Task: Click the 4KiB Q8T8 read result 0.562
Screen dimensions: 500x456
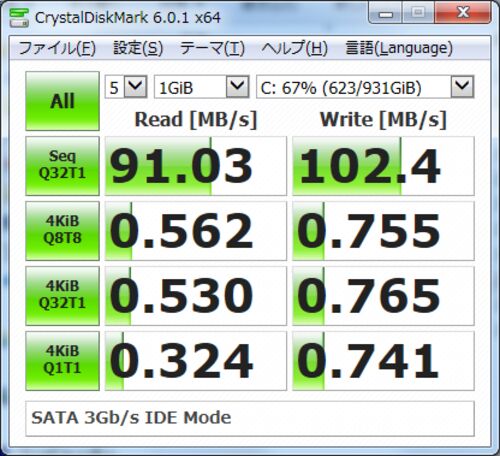Action: [x=196, y=231]
